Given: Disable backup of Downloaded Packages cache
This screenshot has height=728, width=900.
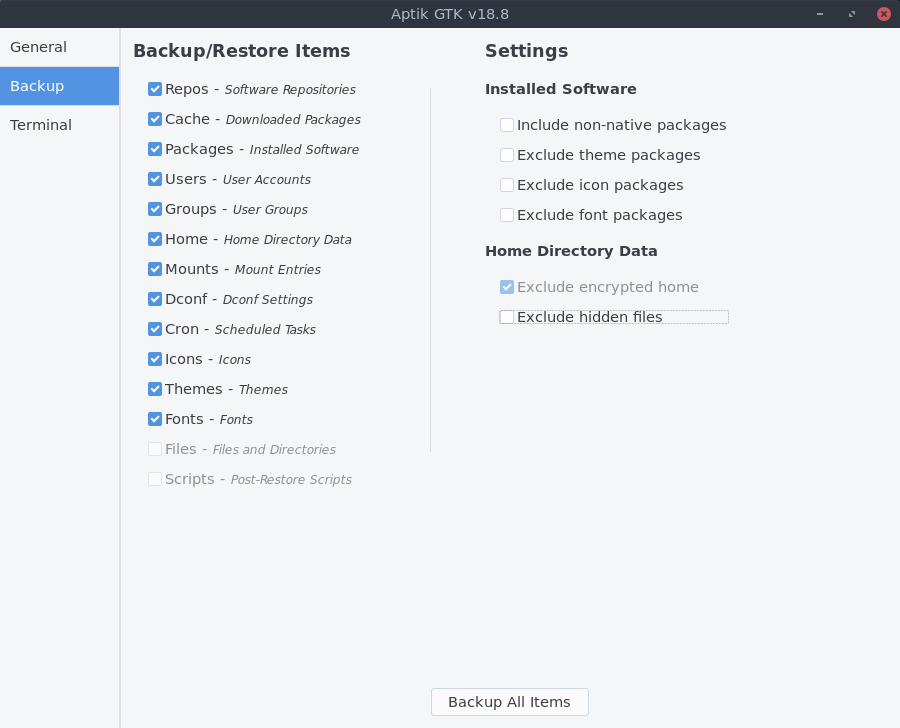Looking at the screenshot, I should [155, 119].
